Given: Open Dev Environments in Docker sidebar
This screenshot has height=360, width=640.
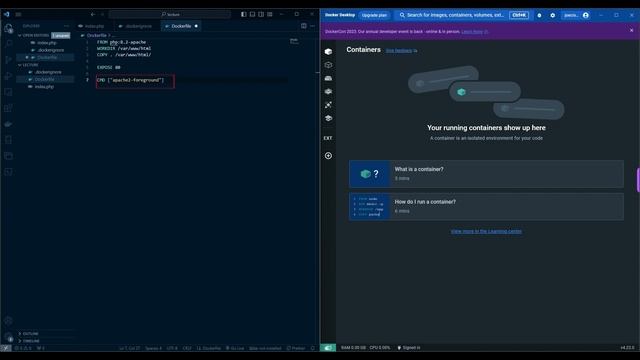Looking at the screenshot, I should tap(328, 91).
